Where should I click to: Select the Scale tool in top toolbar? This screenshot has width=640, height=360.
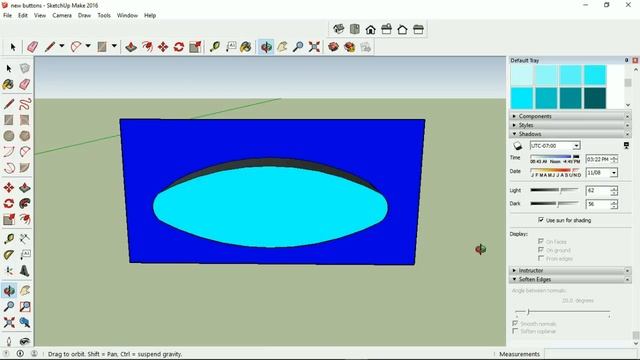[x=195, y=47]
